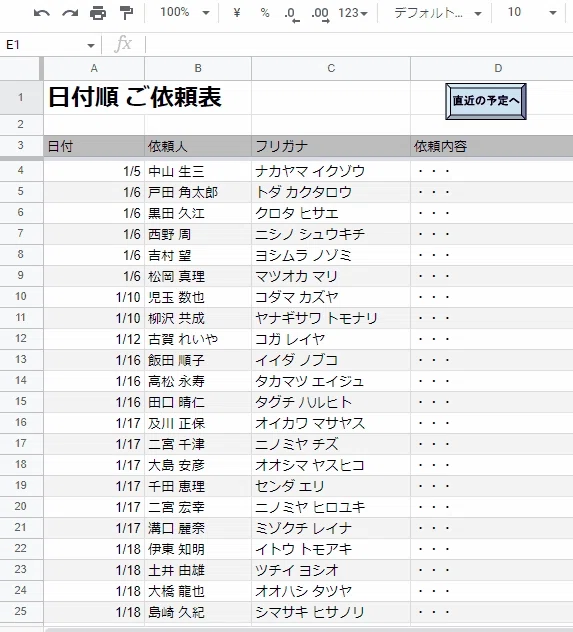Decrease decimal places
Viewport: 573px width, 632px height.
point(291,14)
